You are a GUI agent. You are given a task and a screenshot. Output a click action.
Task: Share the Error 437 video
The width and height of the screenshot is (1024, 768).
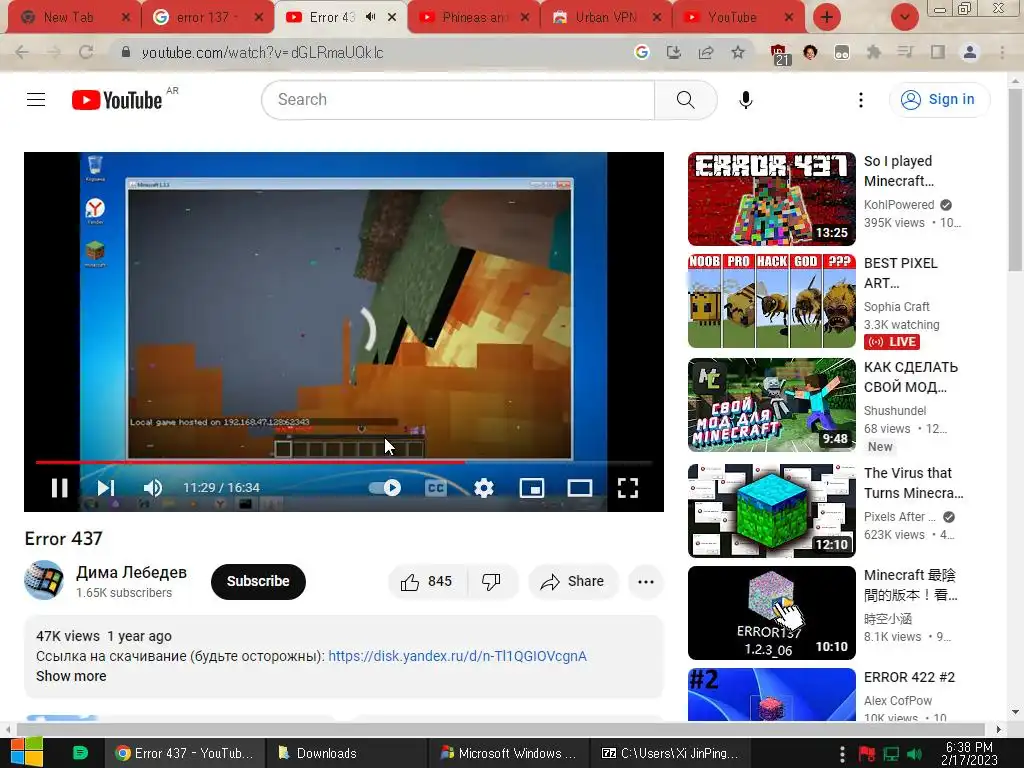click(572, 581)
